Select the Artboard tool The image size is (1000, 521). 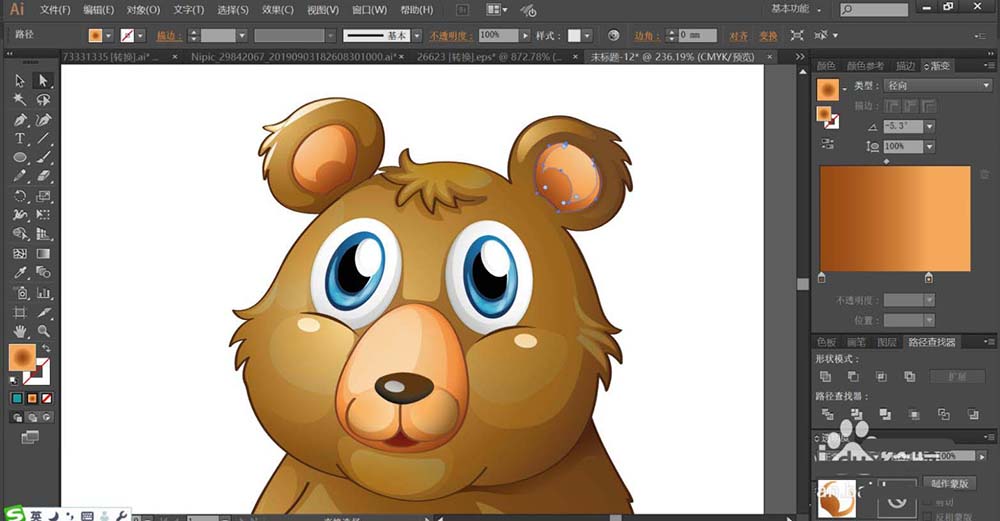tap(20, 312)
